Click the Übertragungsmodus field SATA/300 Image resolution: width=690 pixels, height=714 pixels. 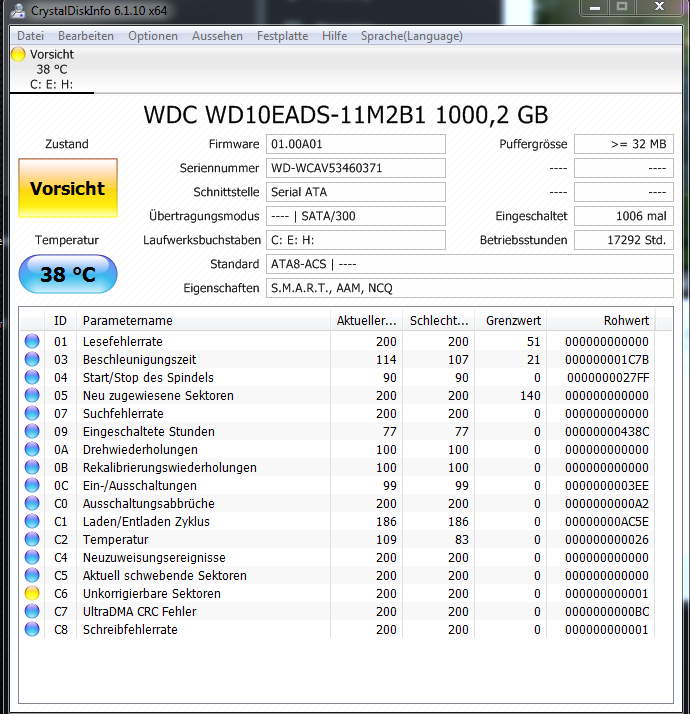(356, 216)
